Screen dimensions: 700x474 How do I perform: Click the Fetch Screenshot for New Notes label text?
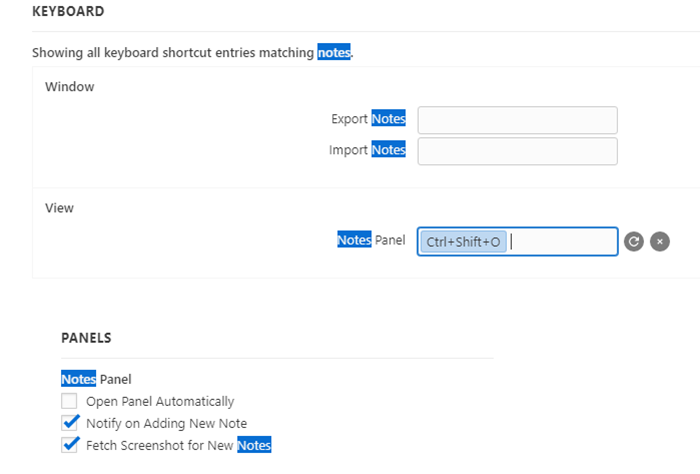(178, 445)
